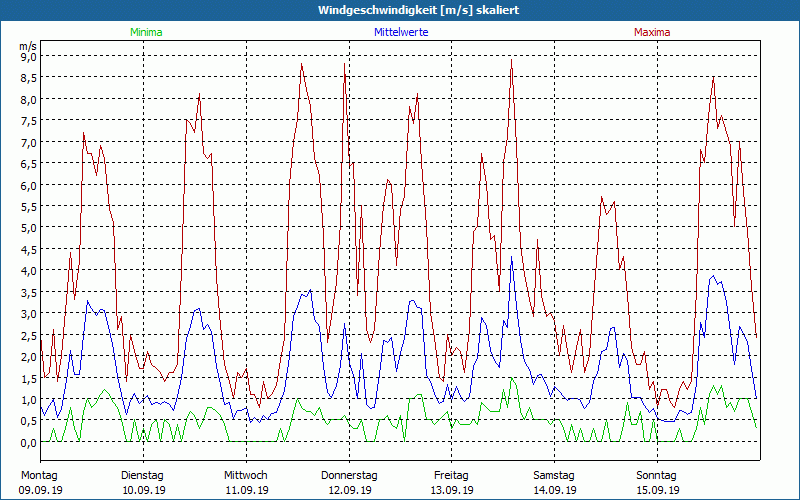Viewport: 800px width, 500px height.
Task: Click the 'Mittwoch' day label
Action: click(246, 476)
